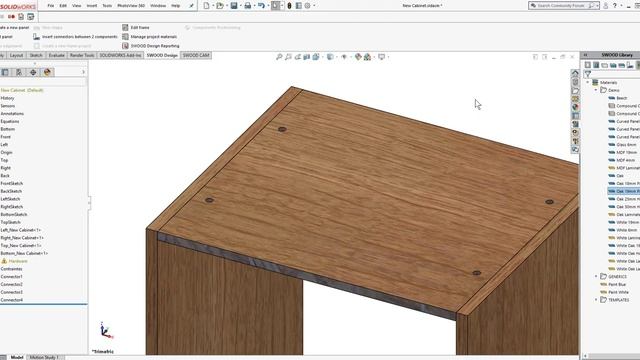Select Connector1 in feature tree
Image resolution: width=640 pixels, height=360 pixels.
tap(11, 276)
